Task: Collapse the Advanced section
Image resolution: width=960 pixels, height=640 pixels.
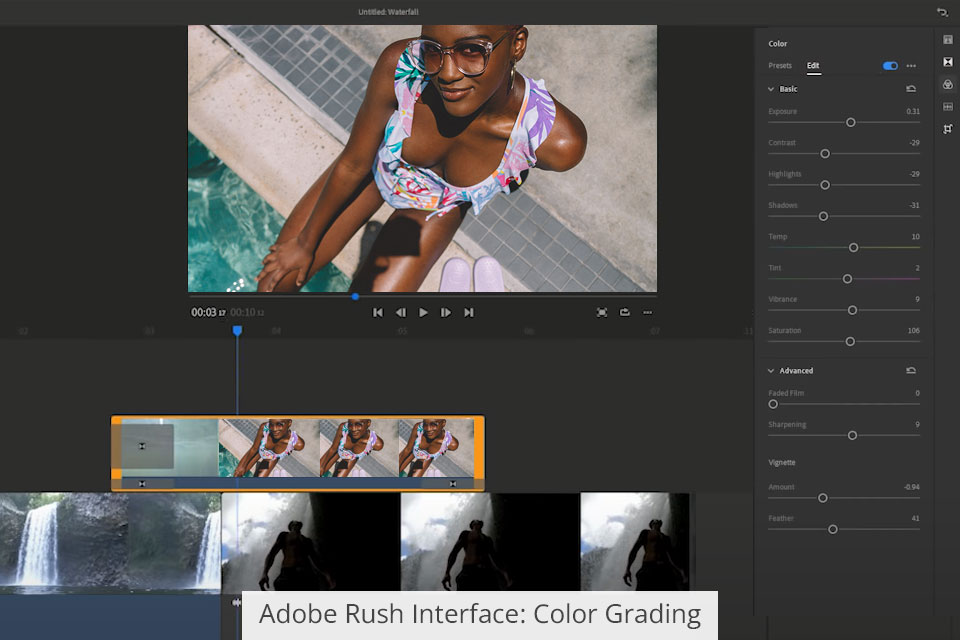Action: (x=771, y=371)
